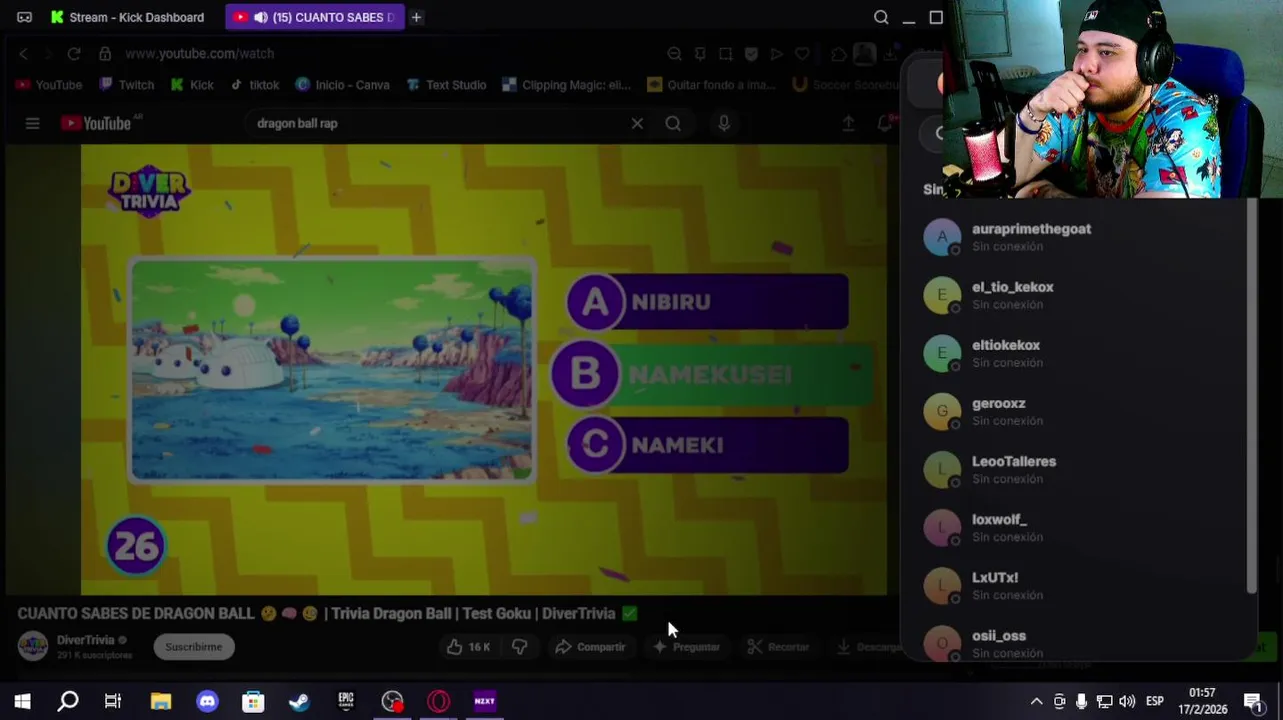Image resolution: width=1283 pixels, height=720 pixels.
Task: Click the microphone icon in system tray
Action: point(1081,701)
